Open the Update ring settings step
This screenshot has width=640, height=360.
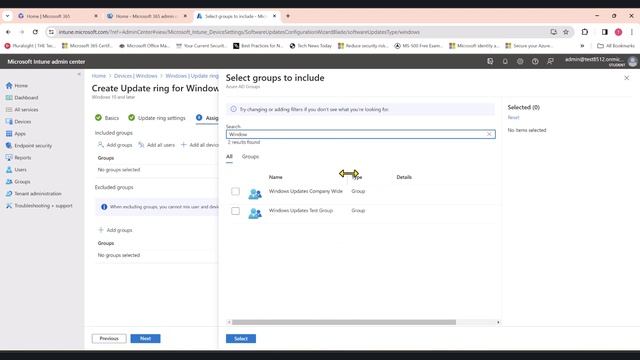[x=157, y=118]
